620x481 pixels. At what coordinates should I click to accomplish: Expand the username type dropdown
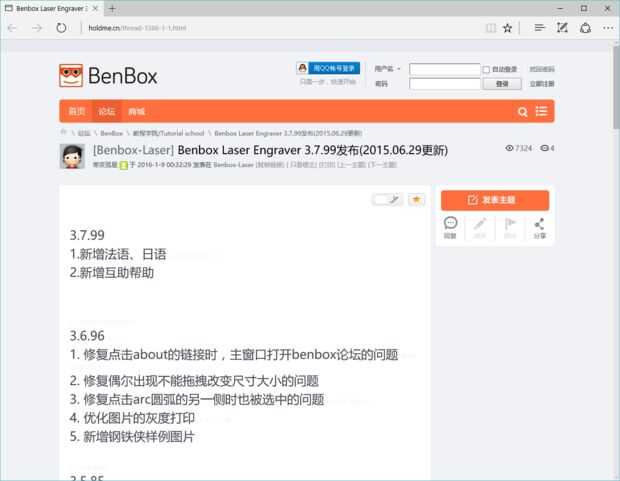(388, 69)
